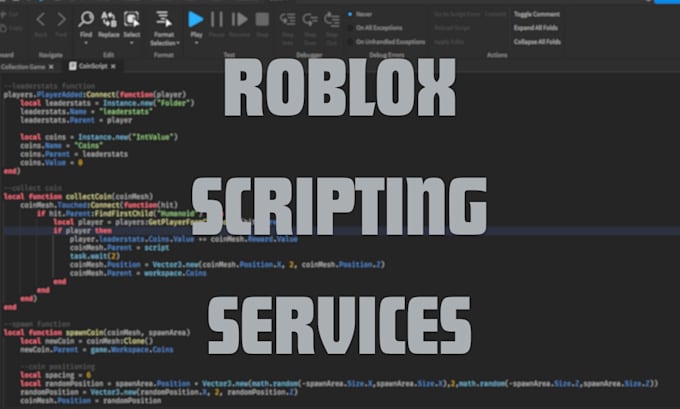The height and width of the screenshot is (409, 680).
Task: Click the Stop square icon
Action: (x=262, y=20)
